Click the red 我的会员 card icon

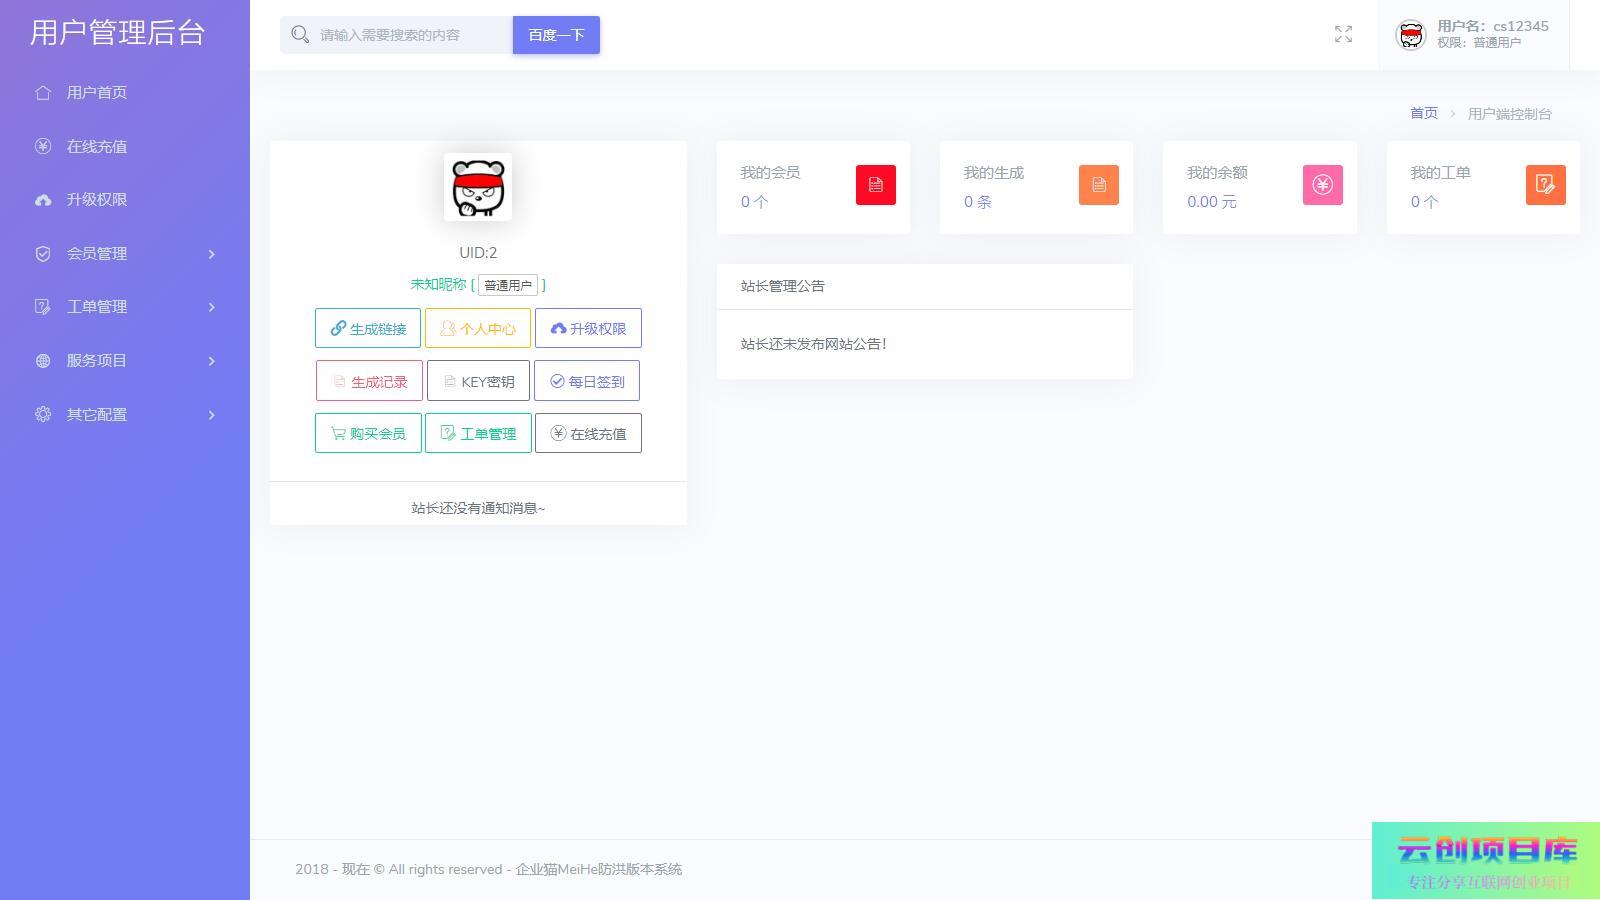point(875,185)
